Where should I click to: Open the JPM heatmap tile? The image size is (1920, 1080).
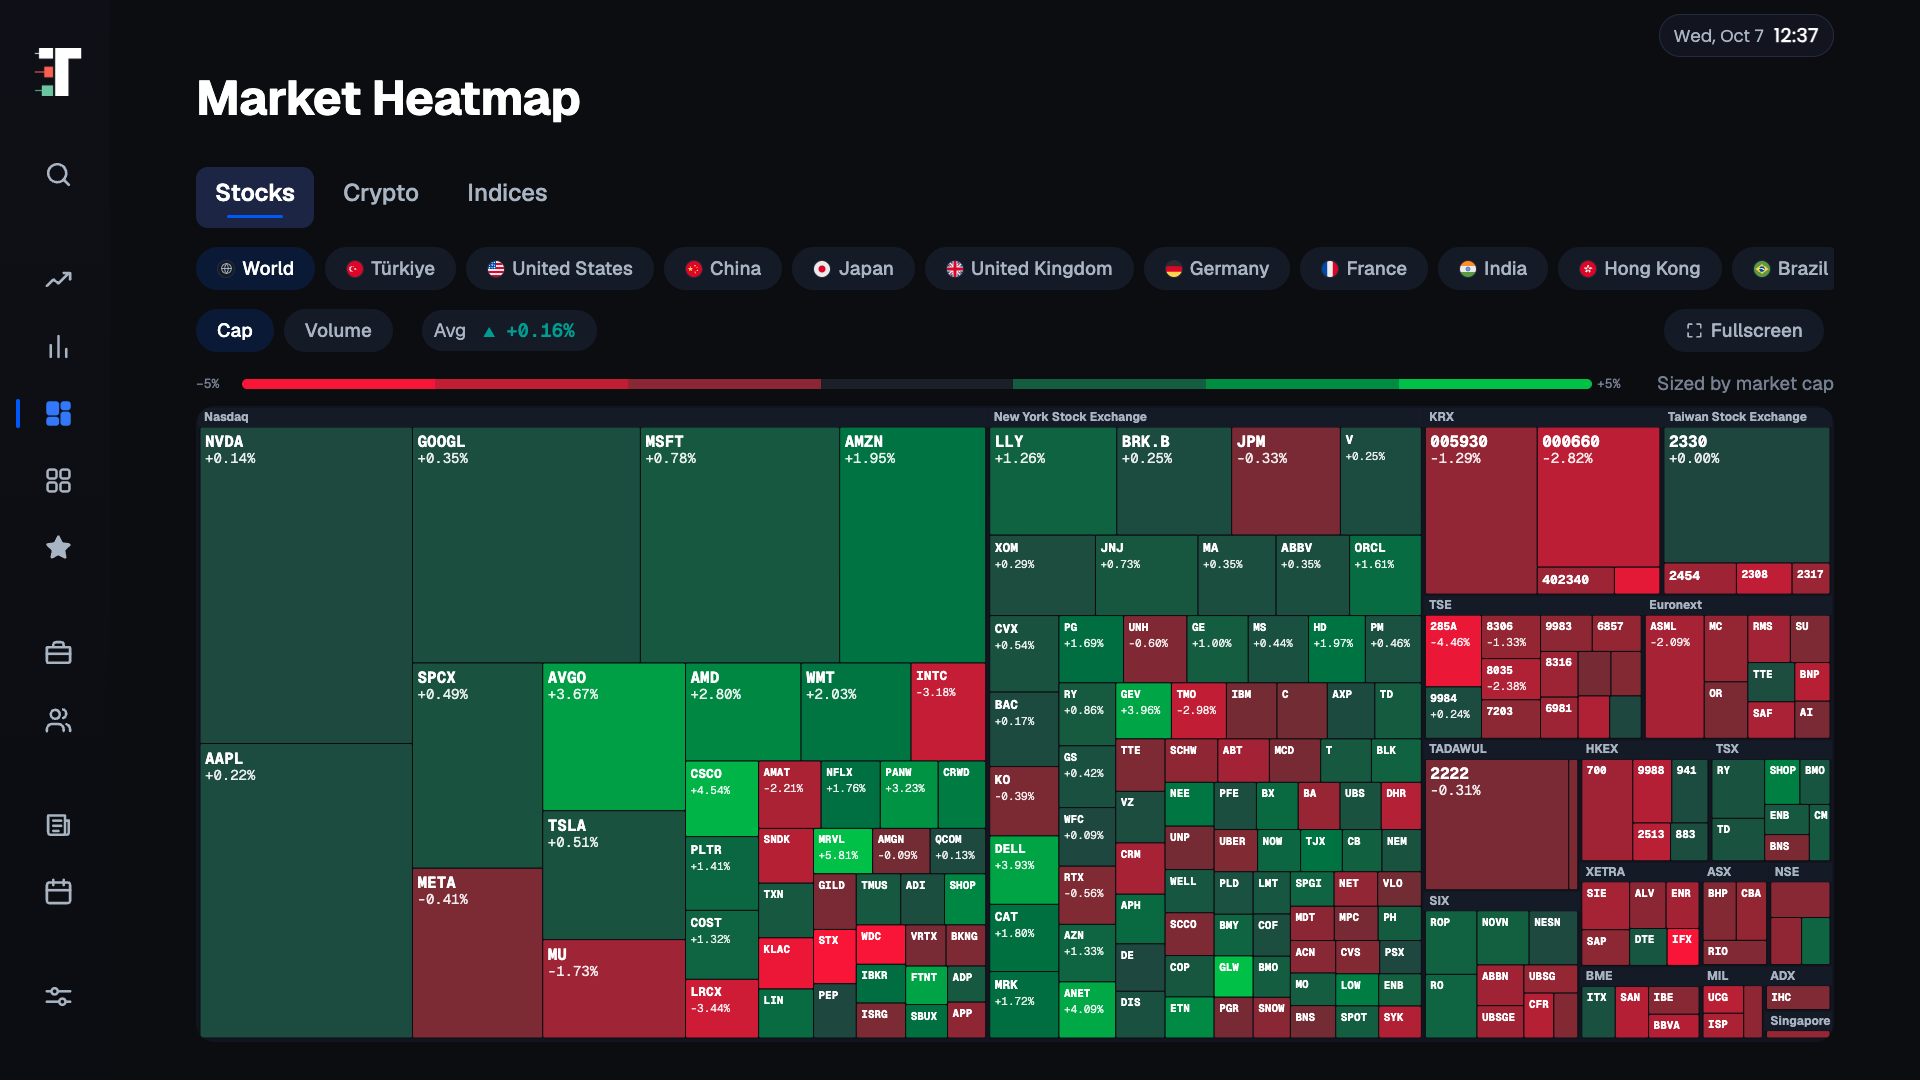point(1286,481)
